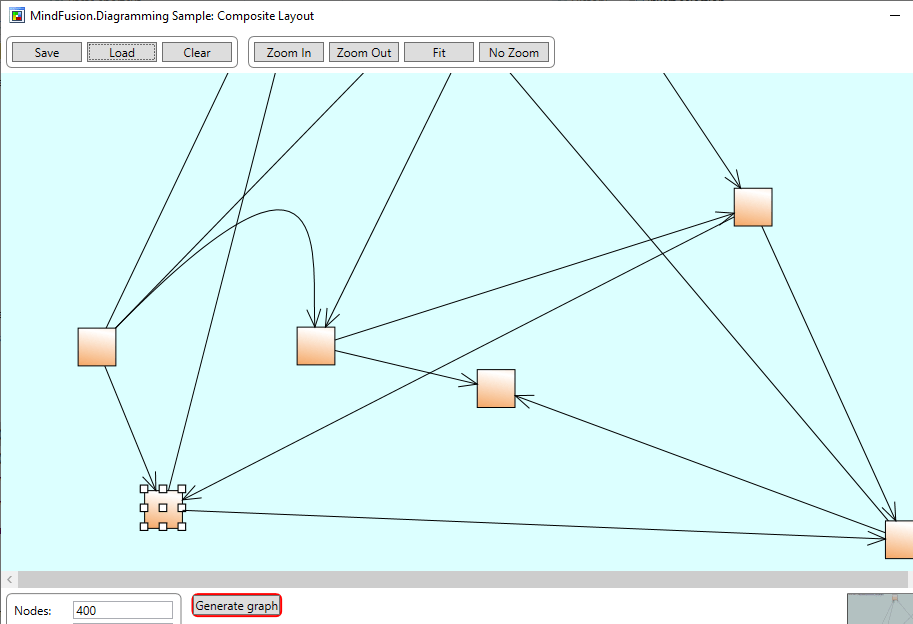Image resolution: width=913 pixels, height=624 pixels.
Task: Click the currently selected node with handles
Action: point(162,506)
